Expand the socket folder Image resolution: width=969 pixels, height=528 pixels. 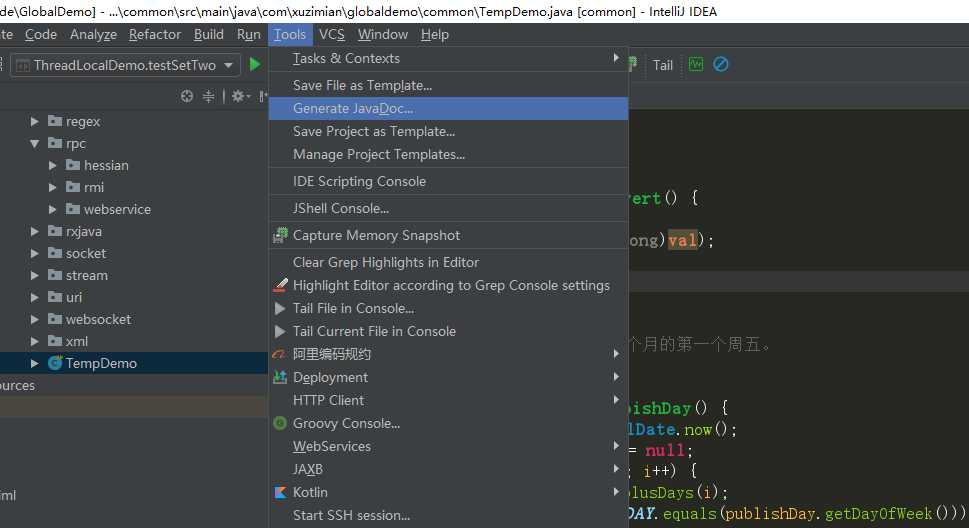coord(35,253)
